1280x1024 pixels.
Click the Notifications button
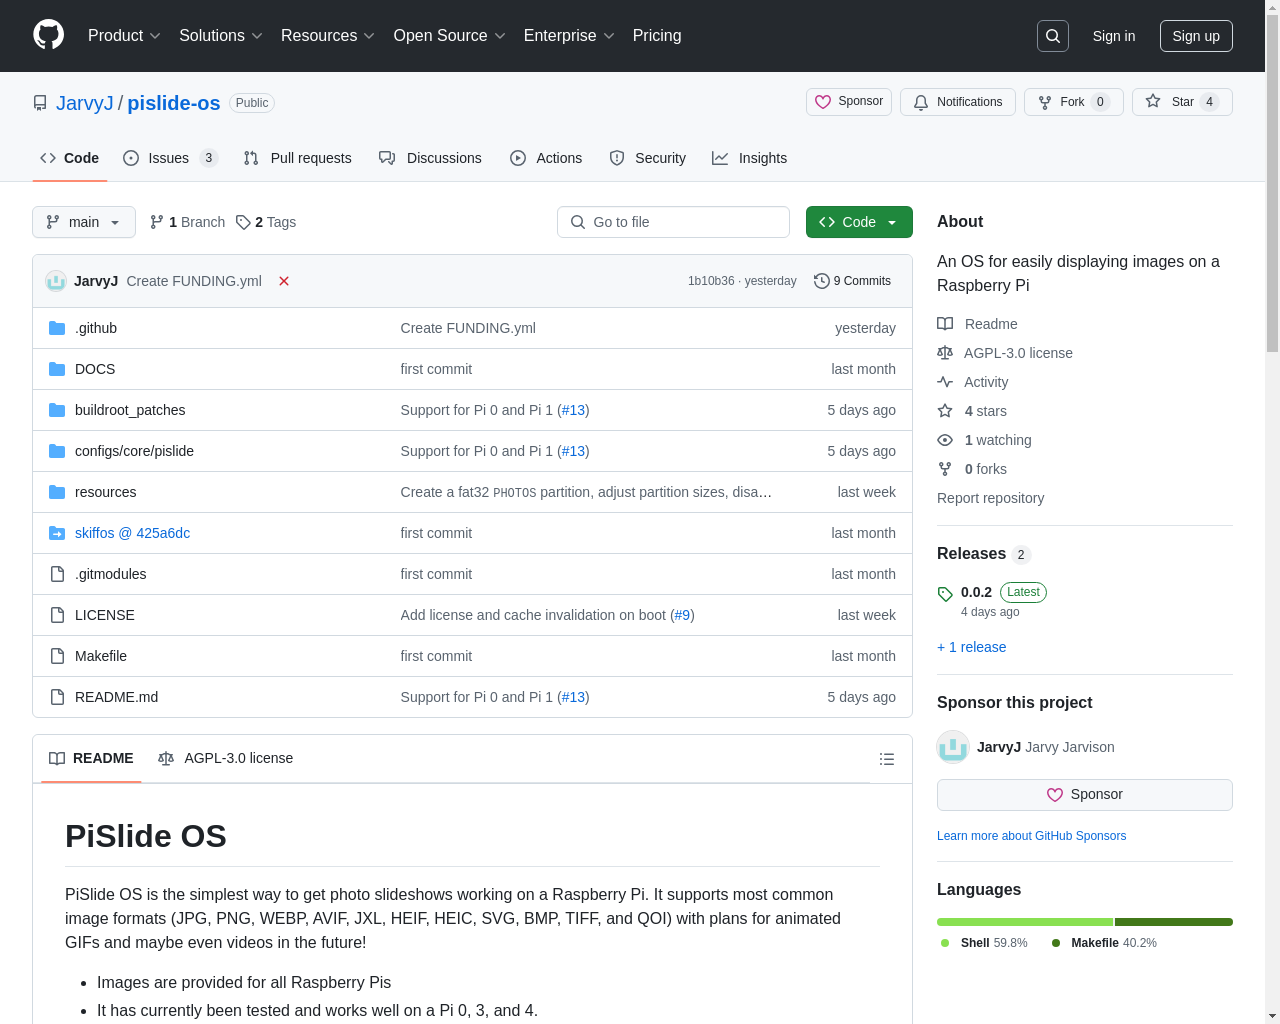pos(958,102)
